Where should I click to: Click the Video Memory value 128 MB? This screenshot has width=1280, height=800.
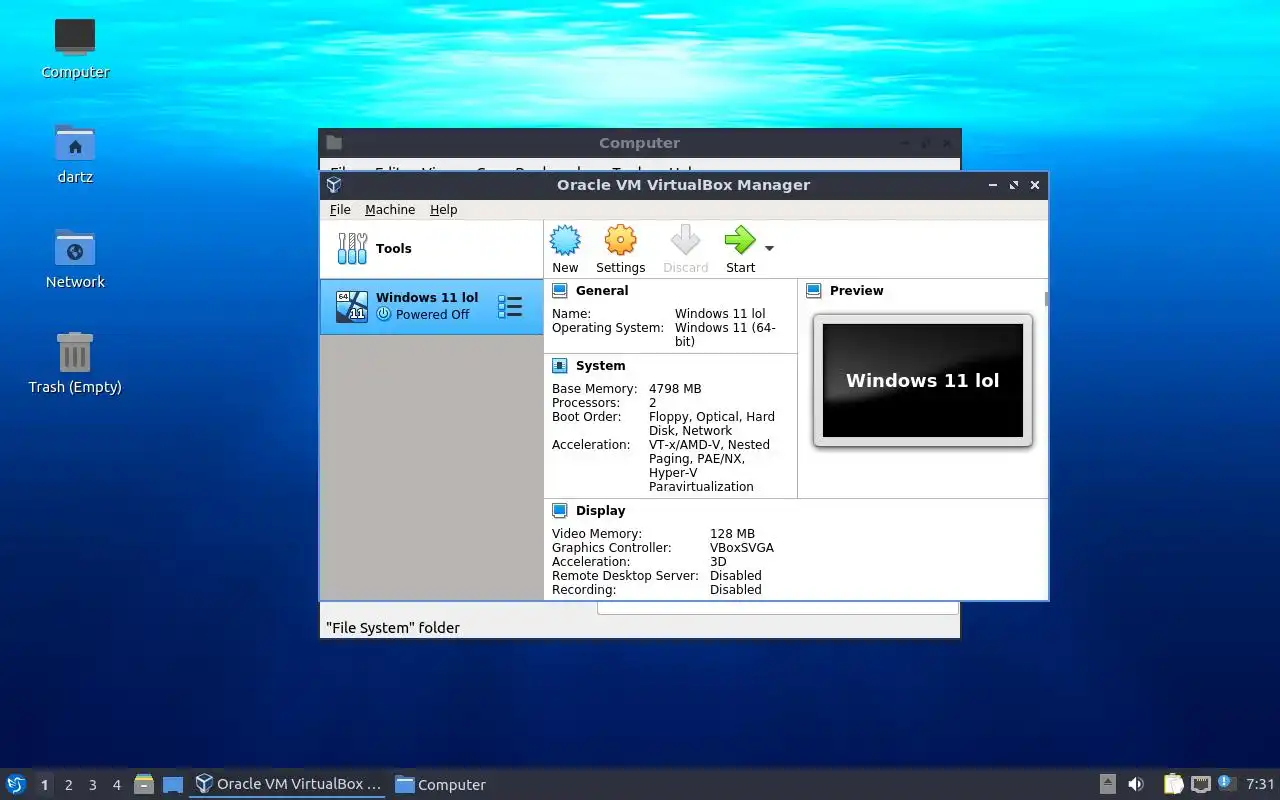(x=732, y=534)
